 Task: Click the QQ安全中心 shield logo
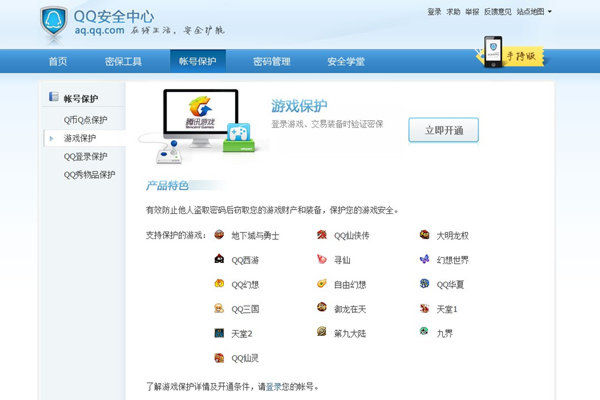pos(54,20)
